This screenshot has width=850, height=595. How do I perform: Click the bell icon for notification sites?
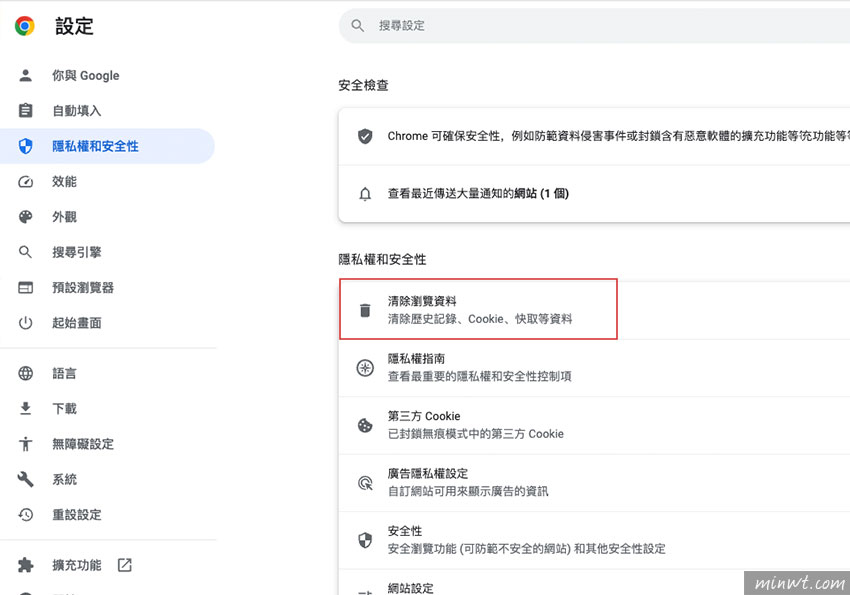point(365,193)
